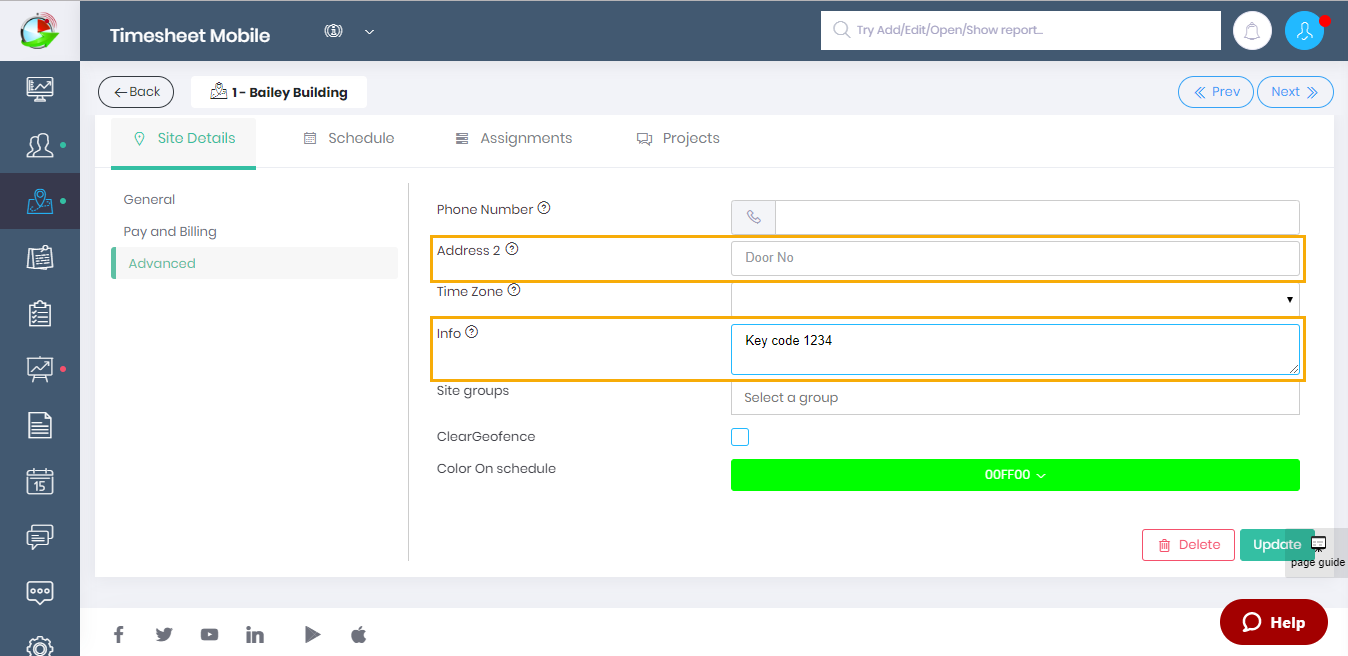Switch to the Assignments tab
This screenshot has height=656, width=1348.
(514, 138)
